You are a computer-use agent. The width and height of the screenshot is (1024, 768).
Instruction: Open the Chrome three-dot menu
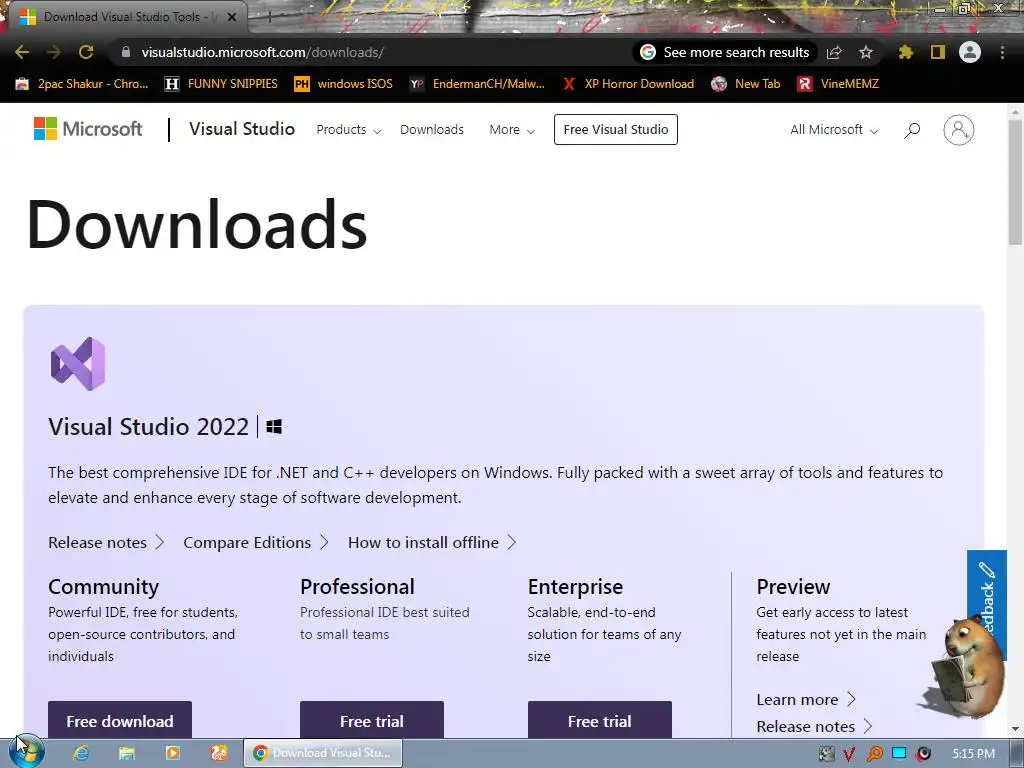coord(1002,52)
